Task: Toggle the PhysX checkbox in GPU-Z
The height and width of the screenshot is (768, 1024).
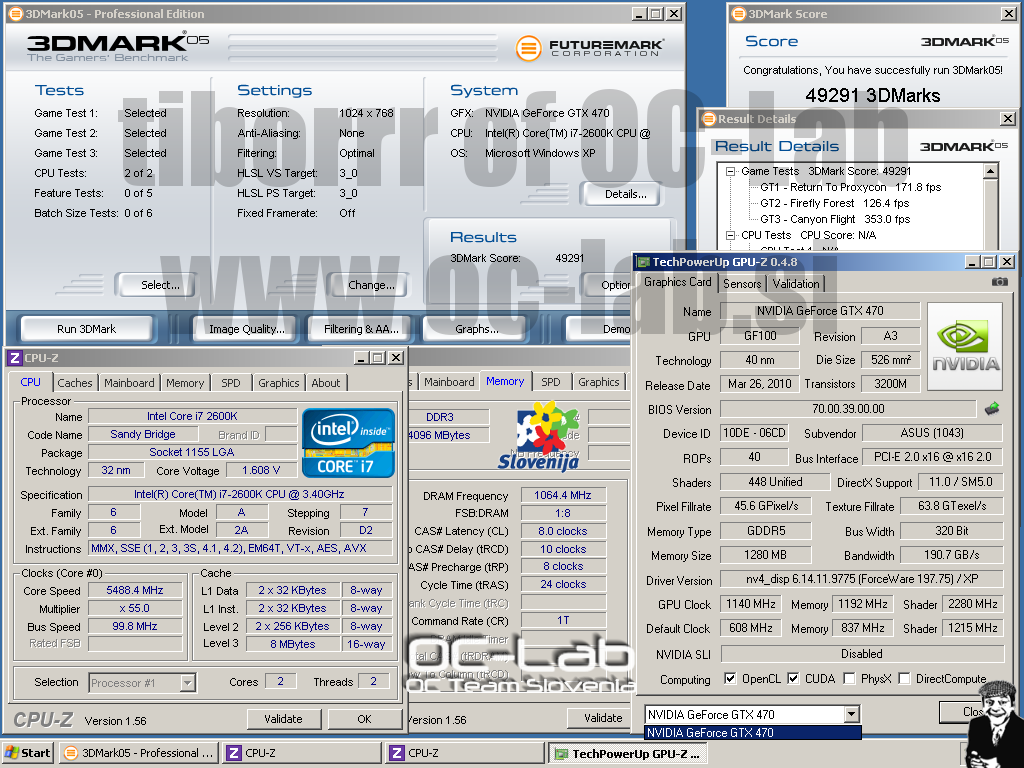Action: click(849, 679)
